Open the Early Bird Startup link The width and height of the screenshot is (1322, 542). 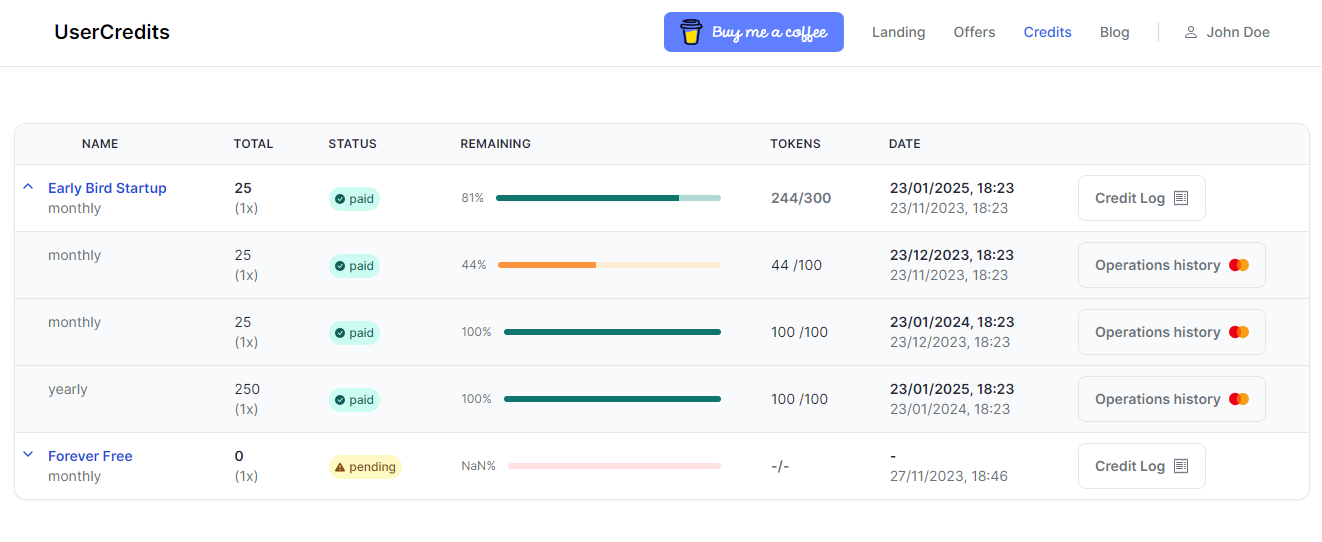point(107,188)
